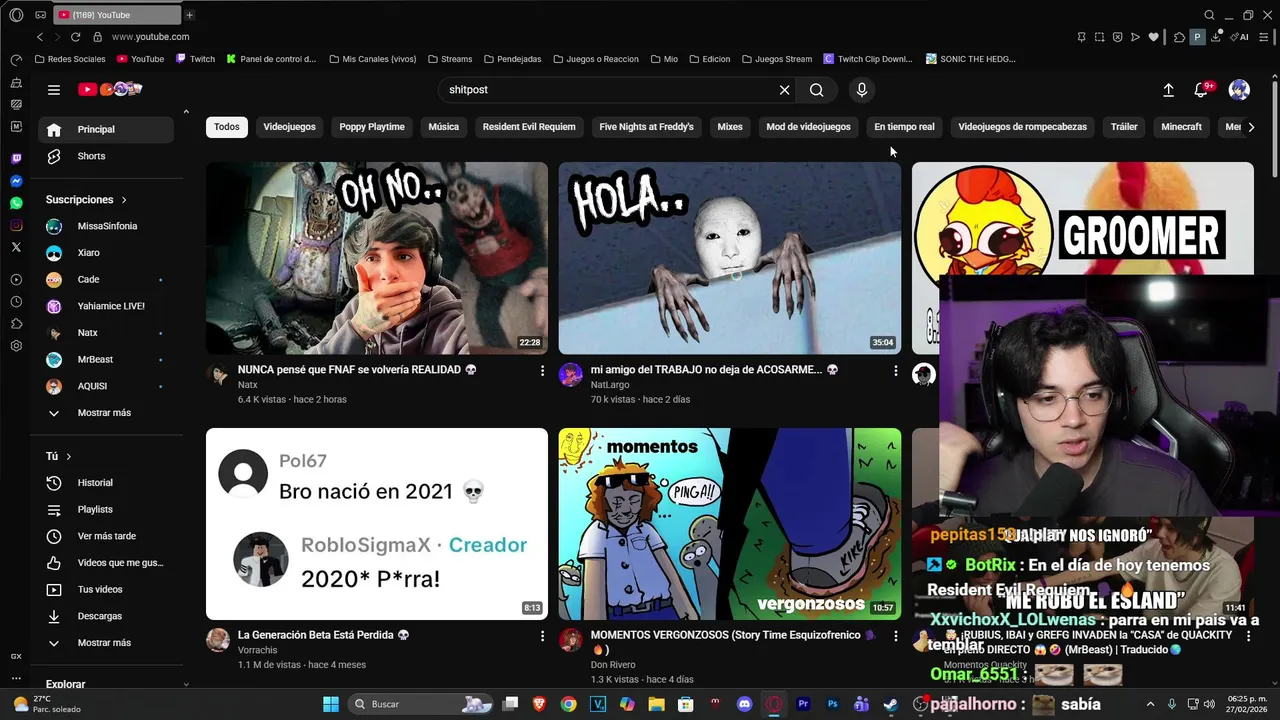The width and height of the screenshot is (1280, 720).
Task: Open MissaSinfonia subscription channel
Action: pyautogui.click(x=106, y=226)
